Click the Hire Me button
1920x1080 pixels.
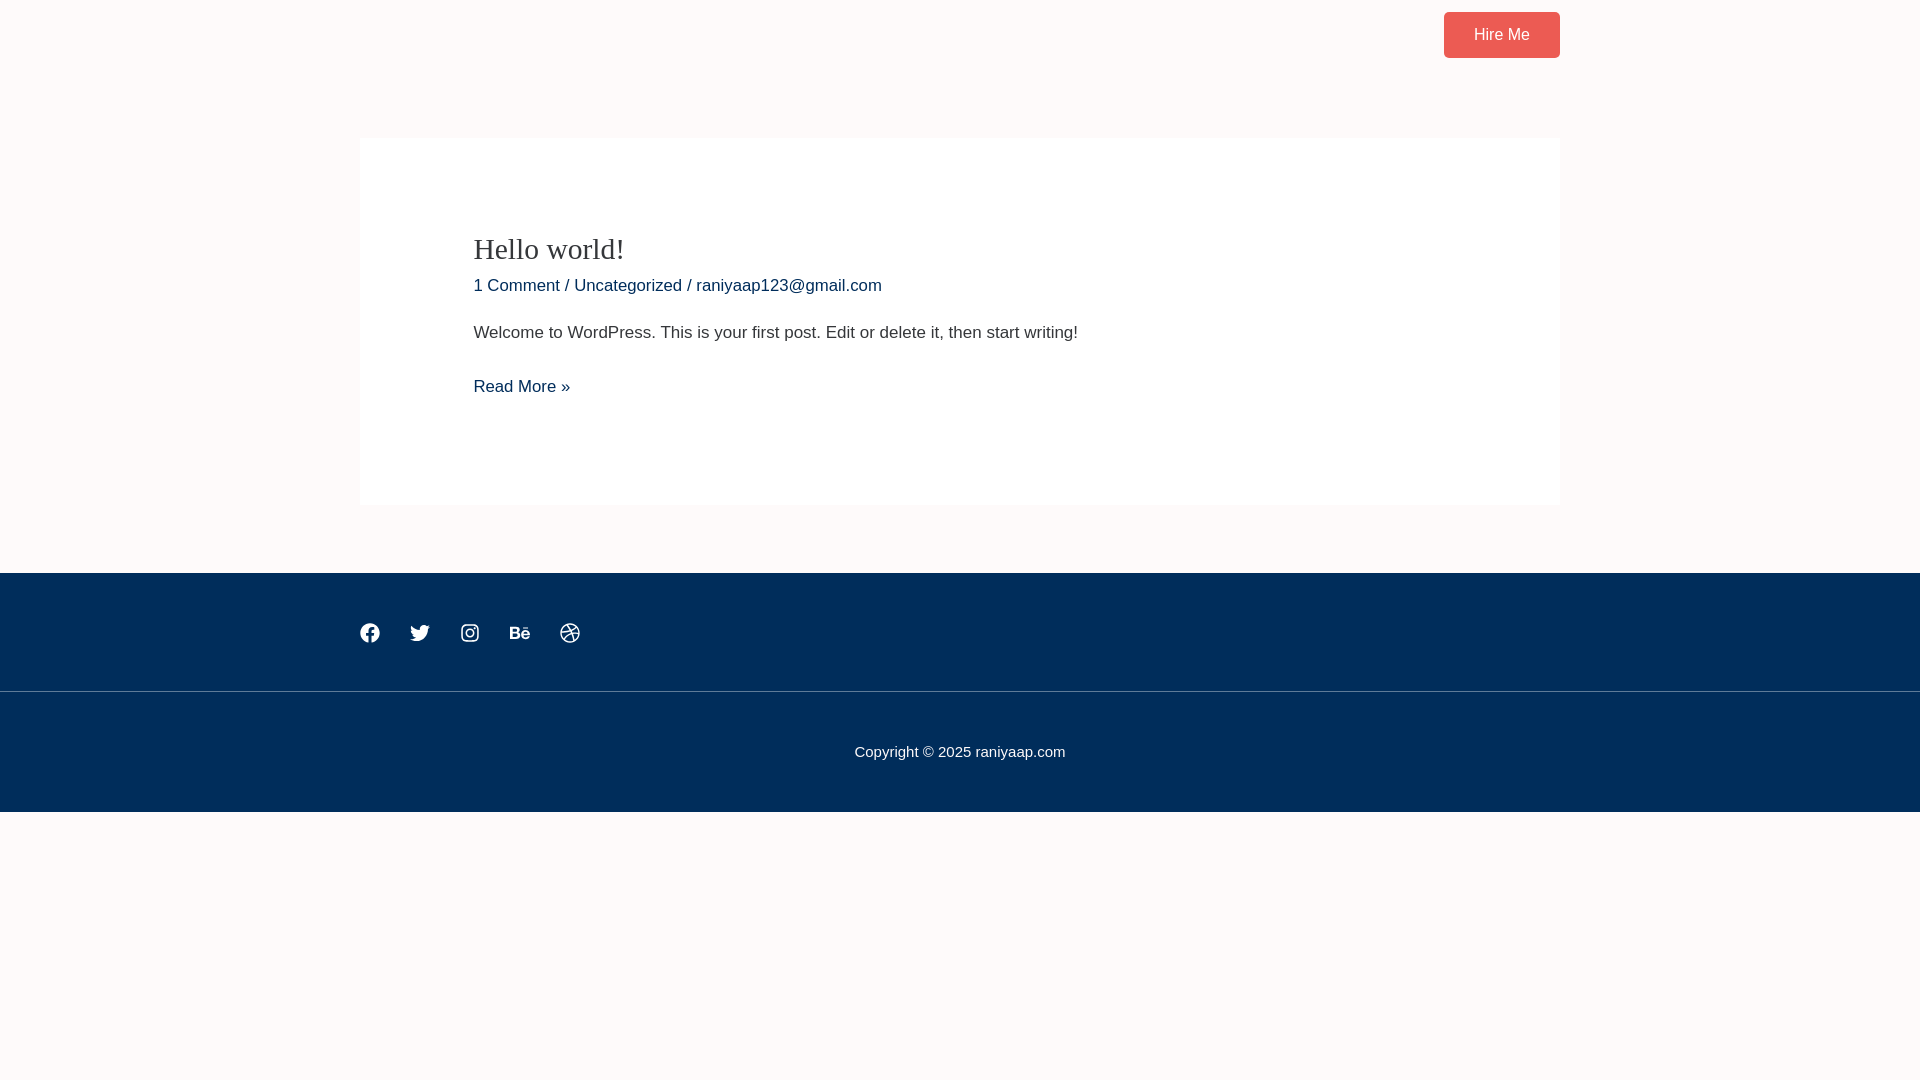[1501, 35]
